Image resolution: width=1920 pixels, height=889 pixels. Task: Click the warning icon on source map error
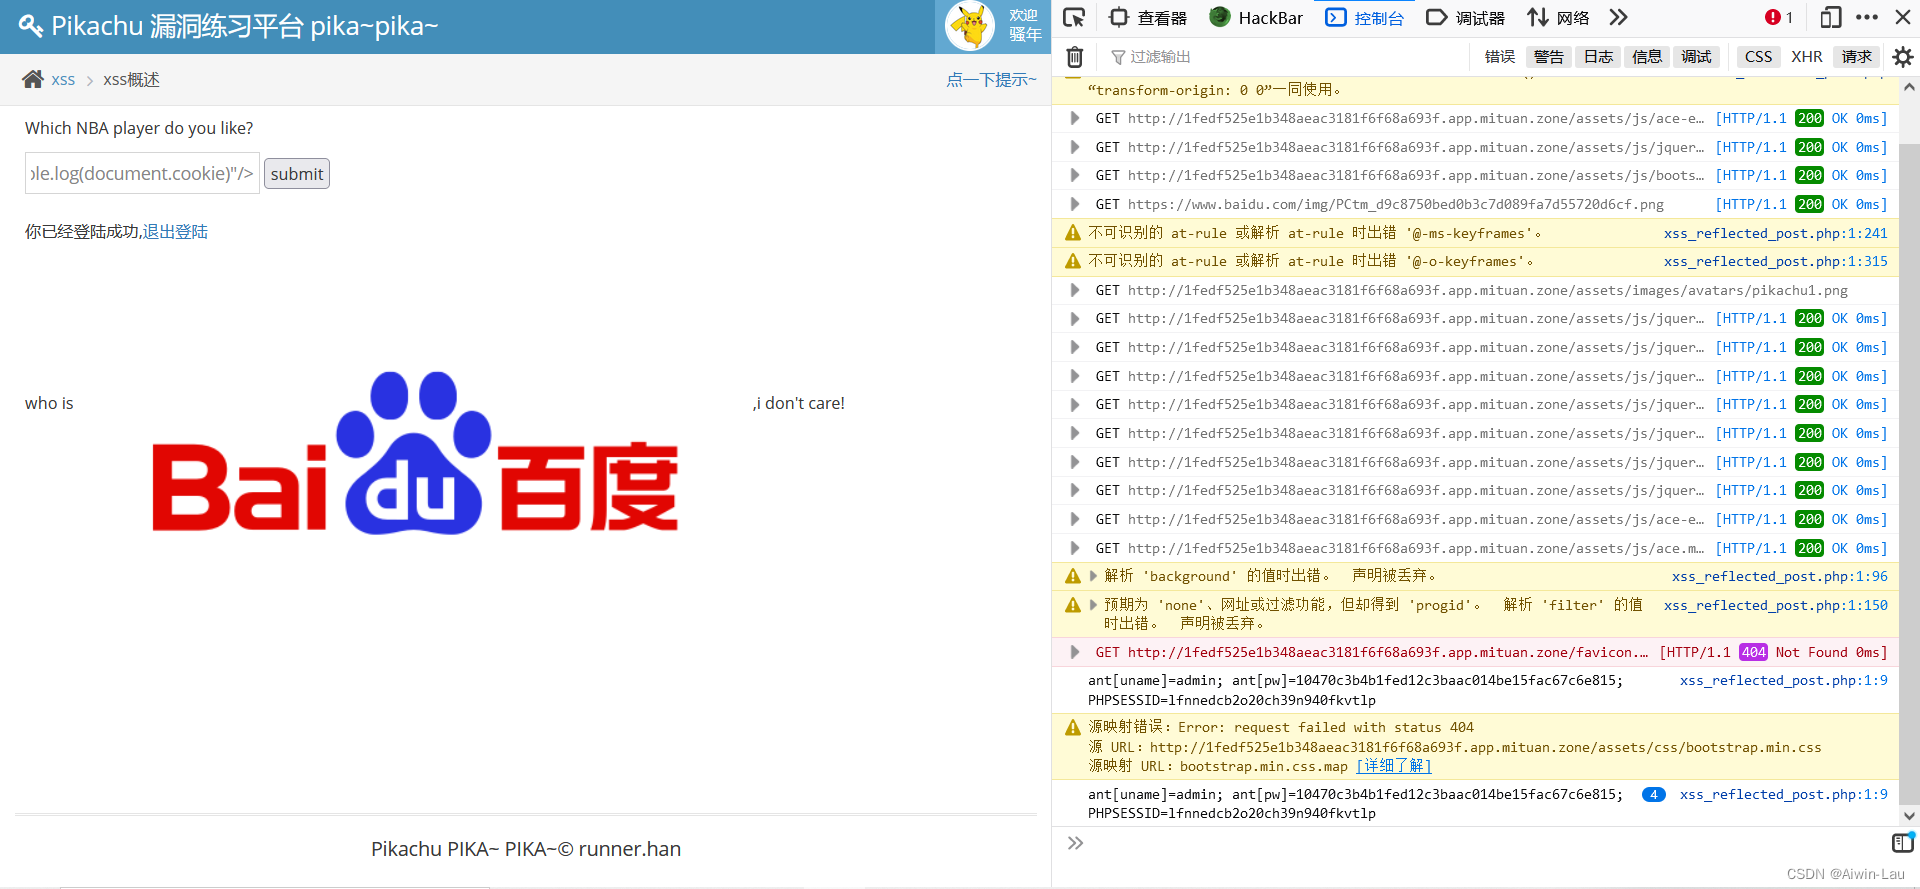coord(1073,727)
